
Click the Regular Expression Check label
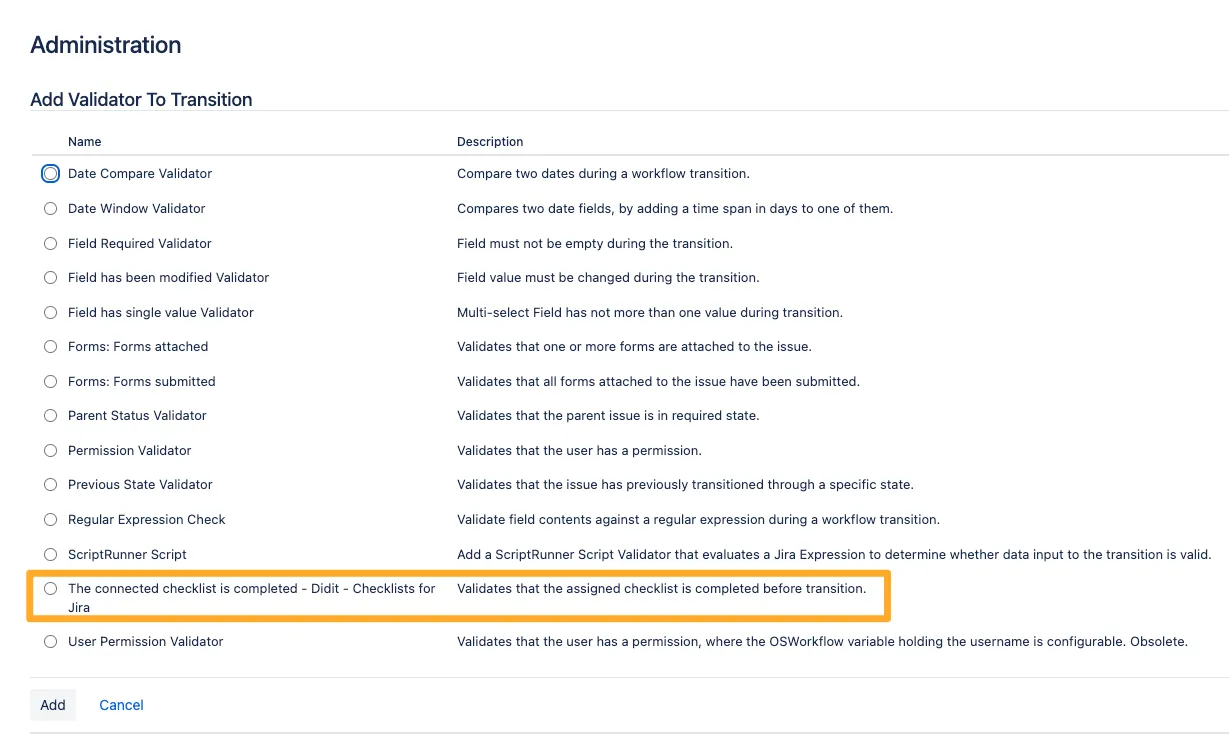(x=147, y=520)
